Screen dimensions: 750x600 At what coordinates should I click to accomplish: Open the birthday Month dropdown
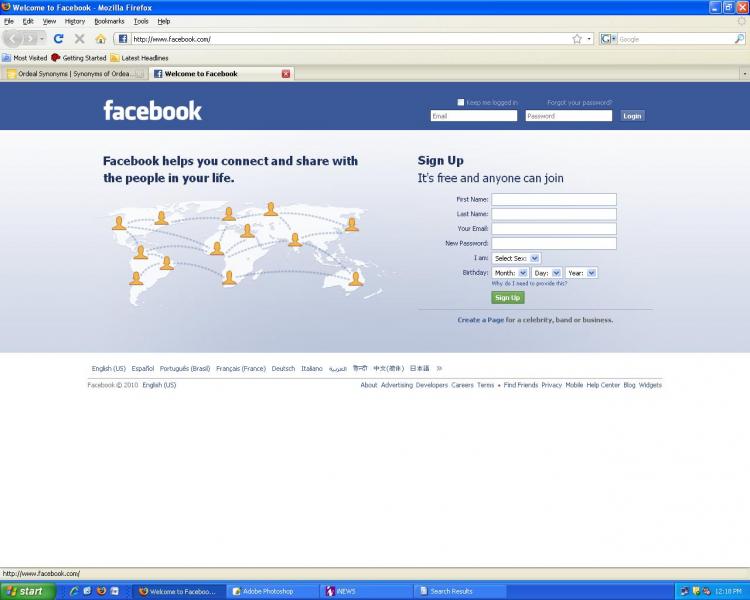tap(510, 273)
